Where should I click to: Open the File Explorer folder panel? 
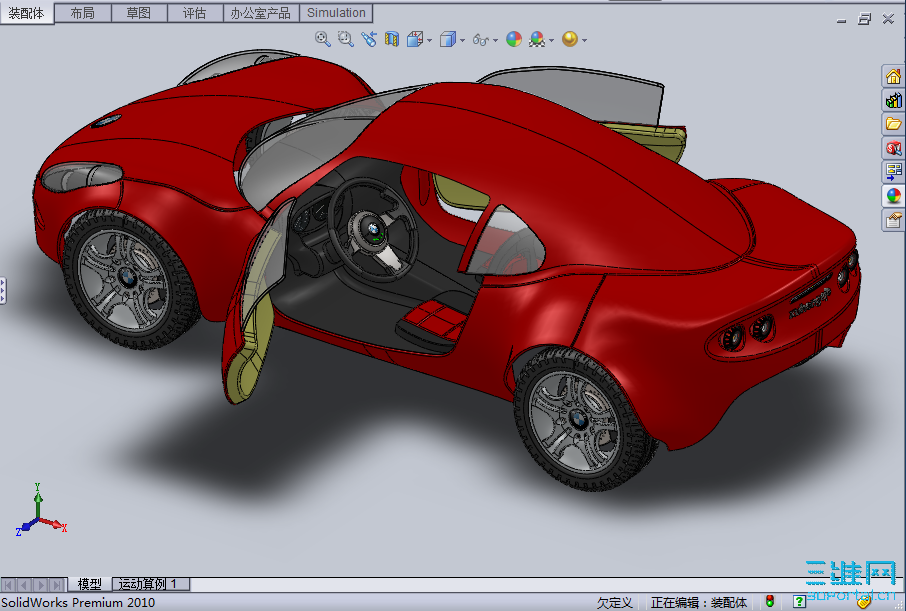893,124
